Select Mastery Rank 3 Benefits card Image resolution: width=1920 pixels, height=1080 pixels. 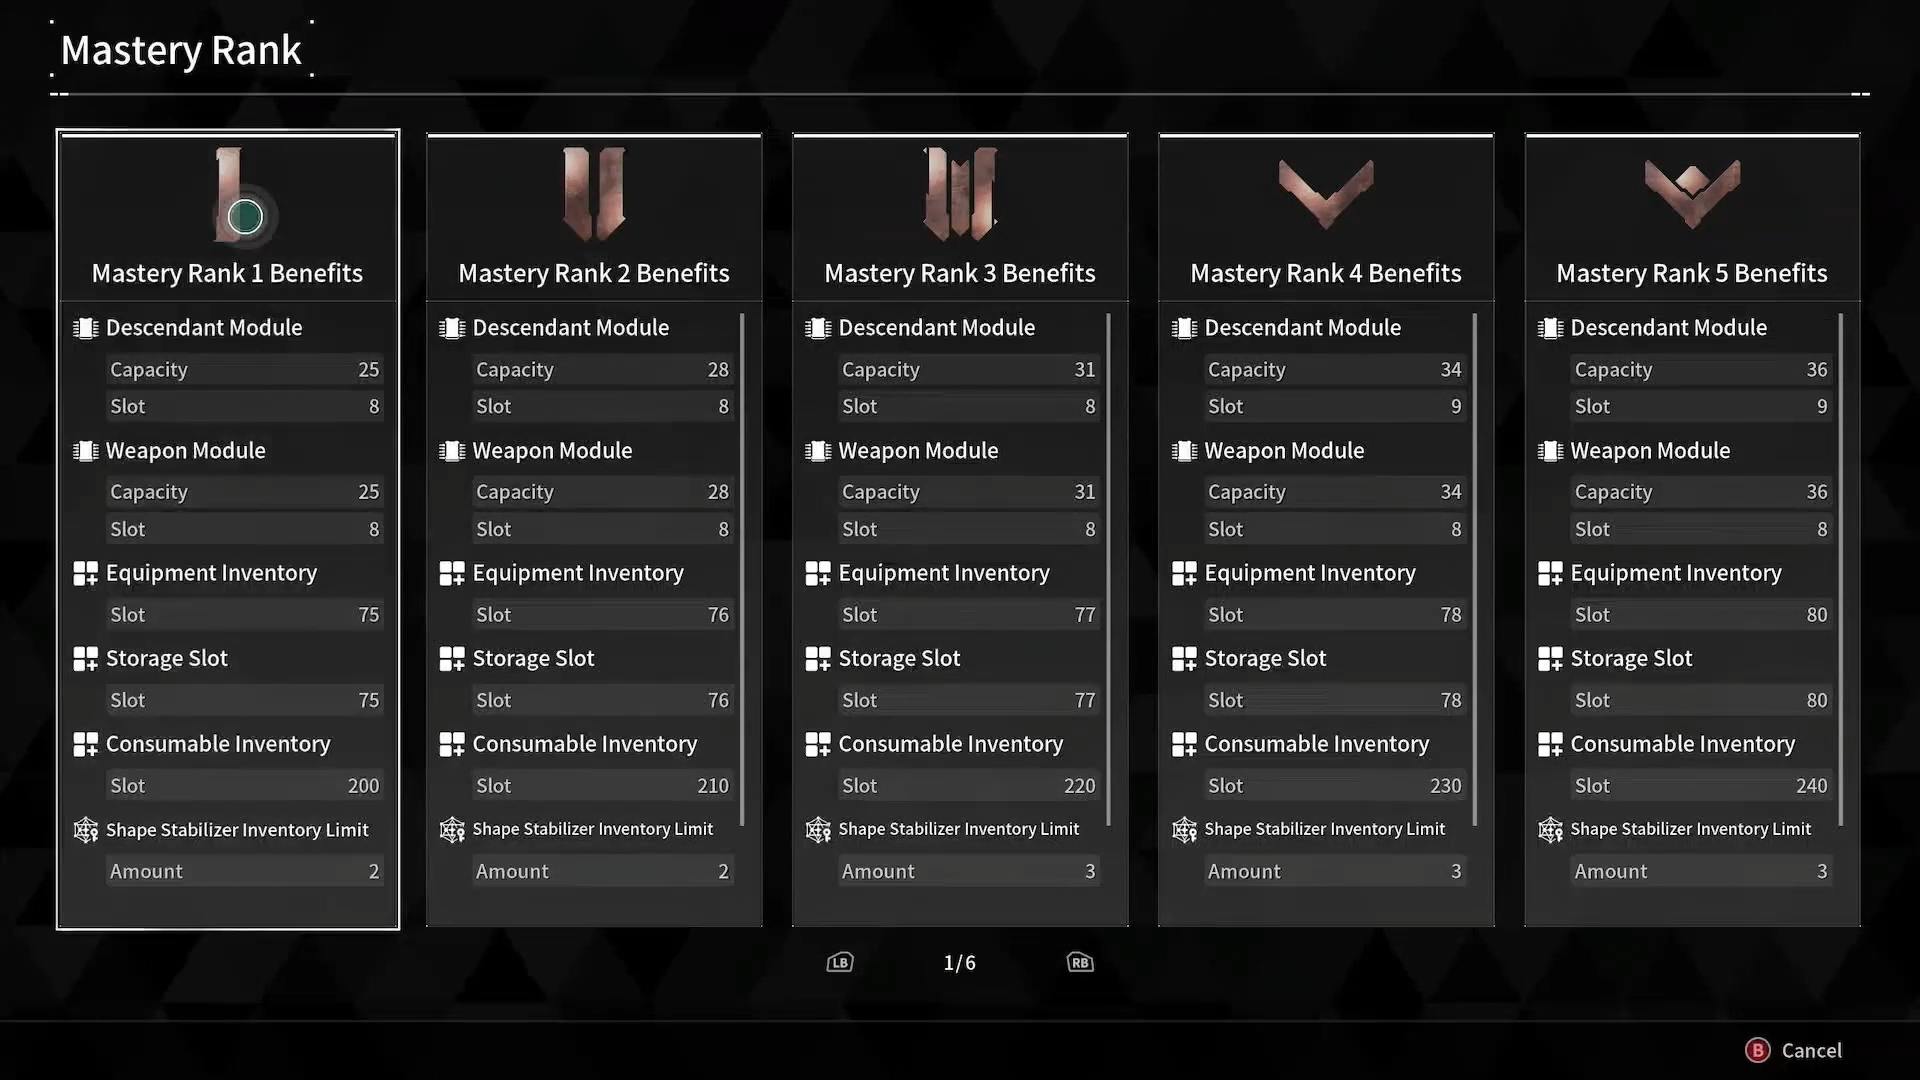[959, 527]
